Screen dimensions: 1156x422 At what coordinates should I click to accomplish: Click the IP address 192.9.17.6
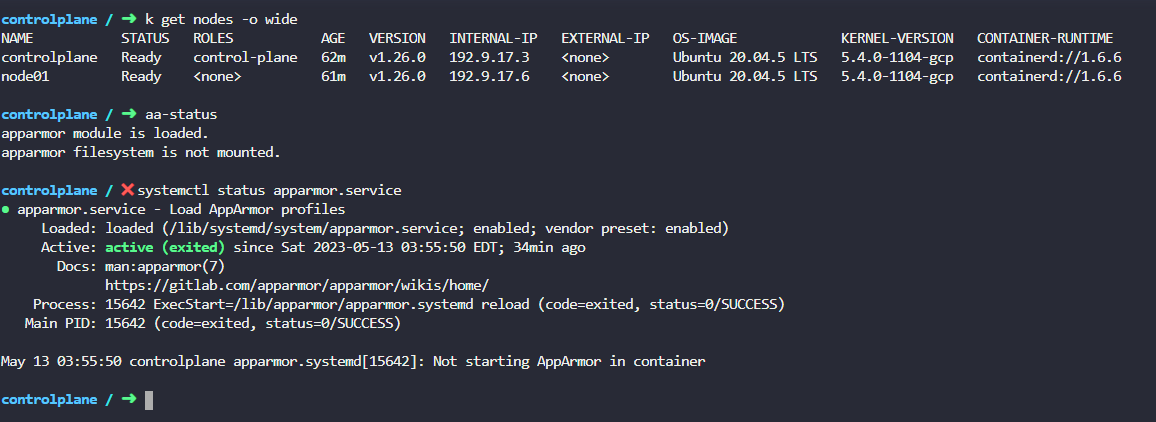click(489, 76)
